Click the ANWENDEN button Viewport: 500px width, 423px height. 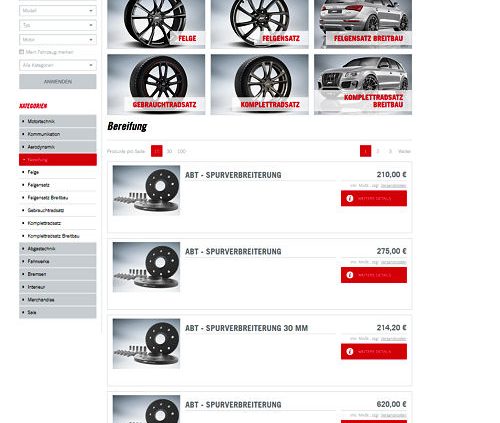pyautogui.click(x=58, y=82)
